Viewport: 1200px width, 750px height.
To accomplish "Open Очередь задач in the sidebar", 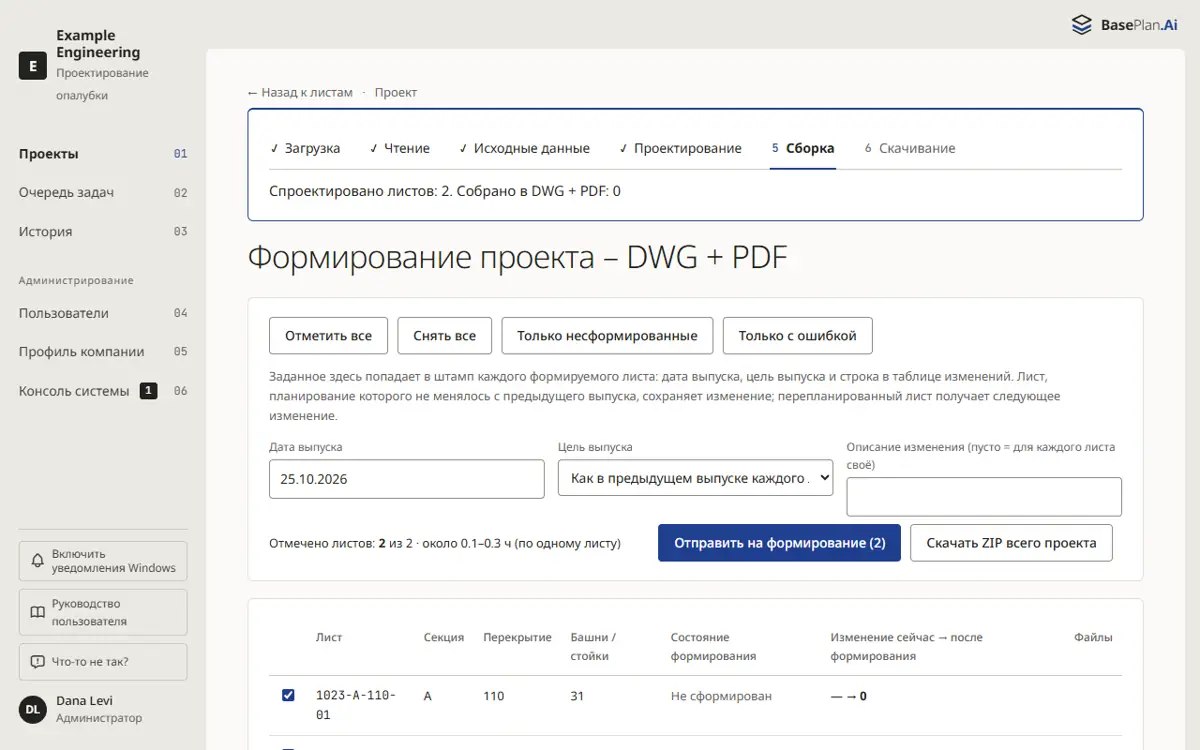I will point(103,193).
